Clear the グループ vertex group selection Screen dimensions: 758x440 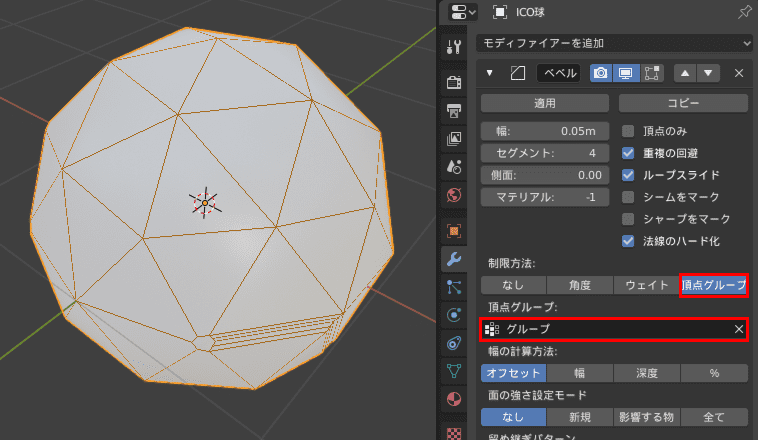tap(739, 329)
